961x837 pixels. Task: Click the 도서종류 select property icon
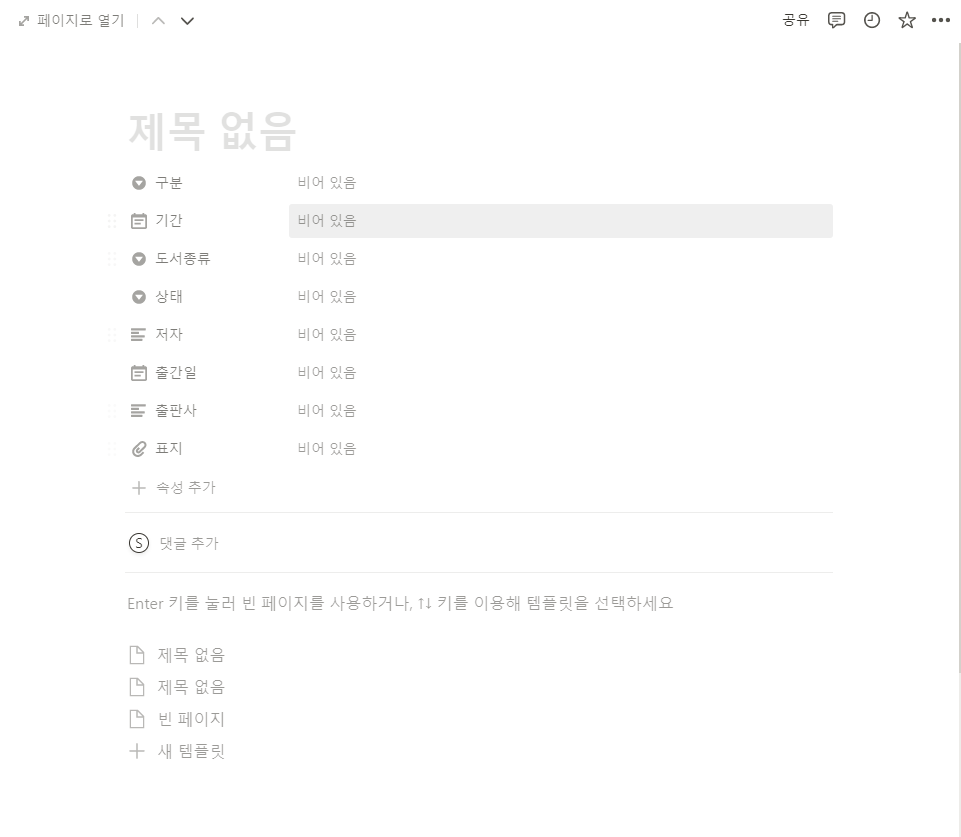pos(139,259)
